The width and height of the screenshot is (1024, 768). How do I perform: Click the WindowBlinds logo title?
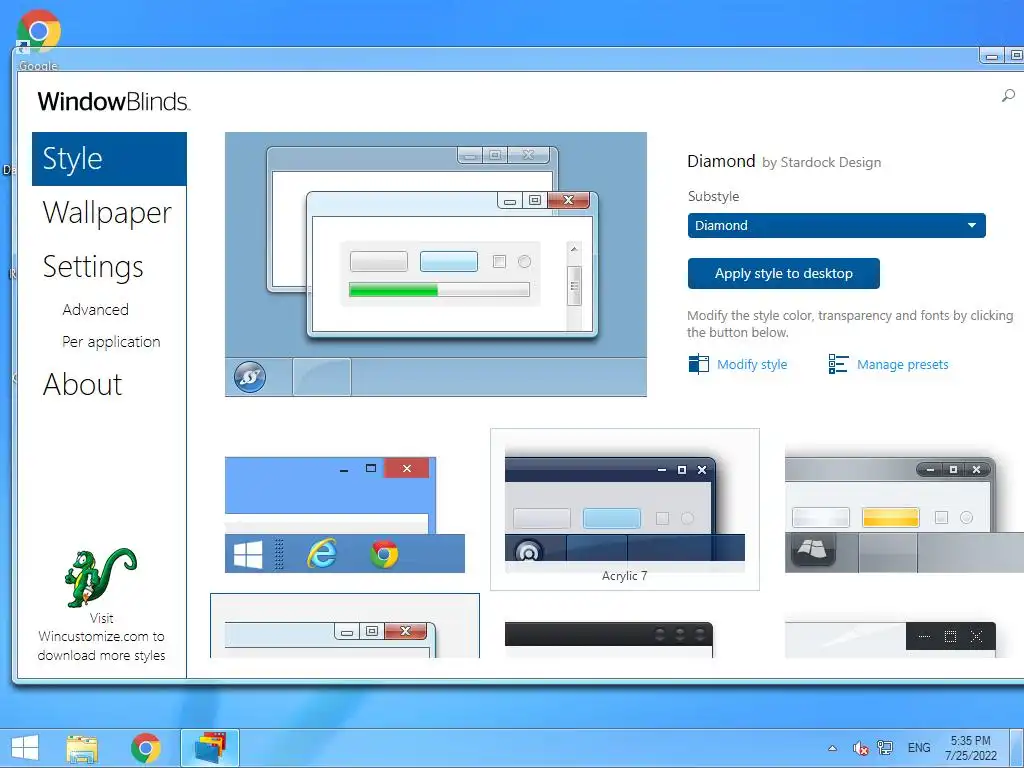114,101
